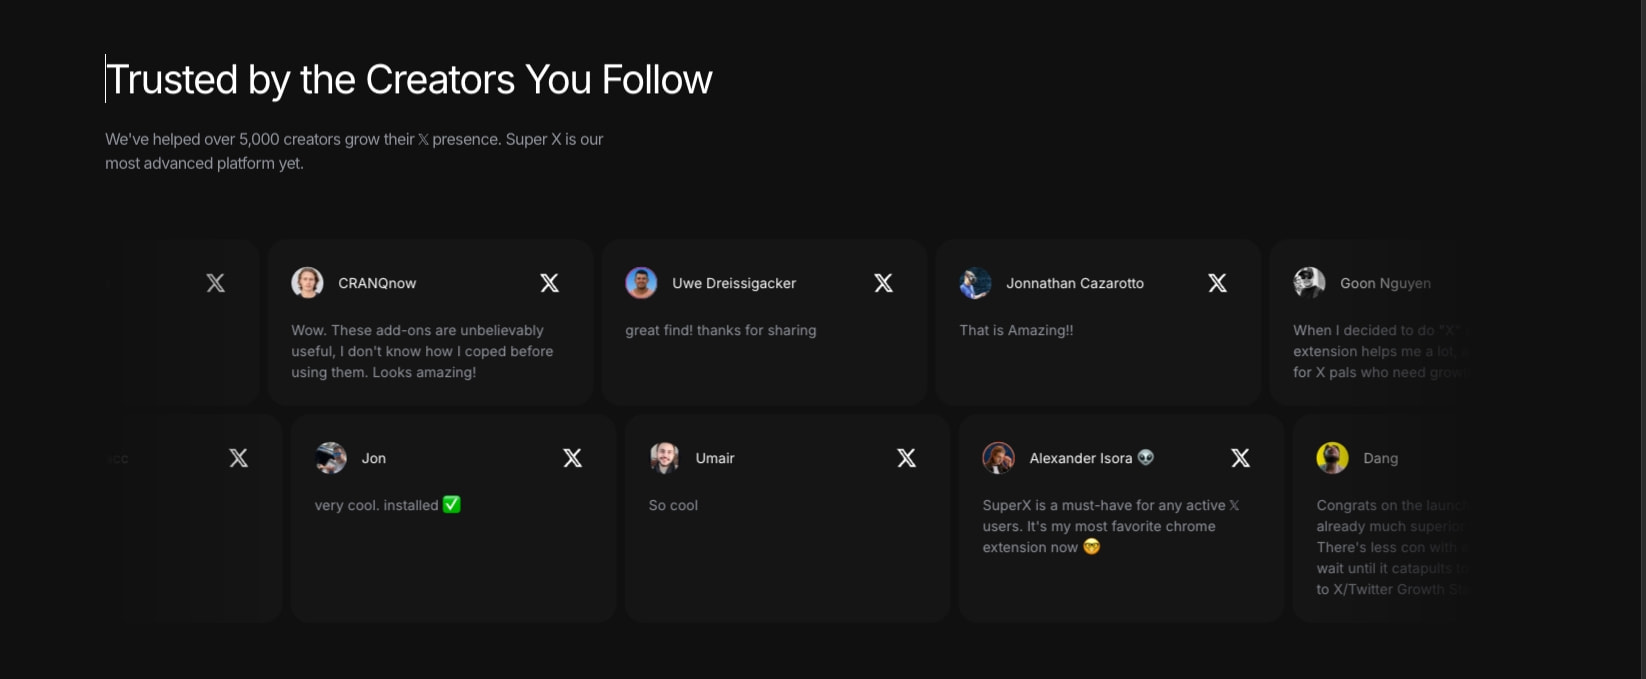1646x679 pixels.
Task: Open CRANQnow's profile avatar
Action: (307, 283)
